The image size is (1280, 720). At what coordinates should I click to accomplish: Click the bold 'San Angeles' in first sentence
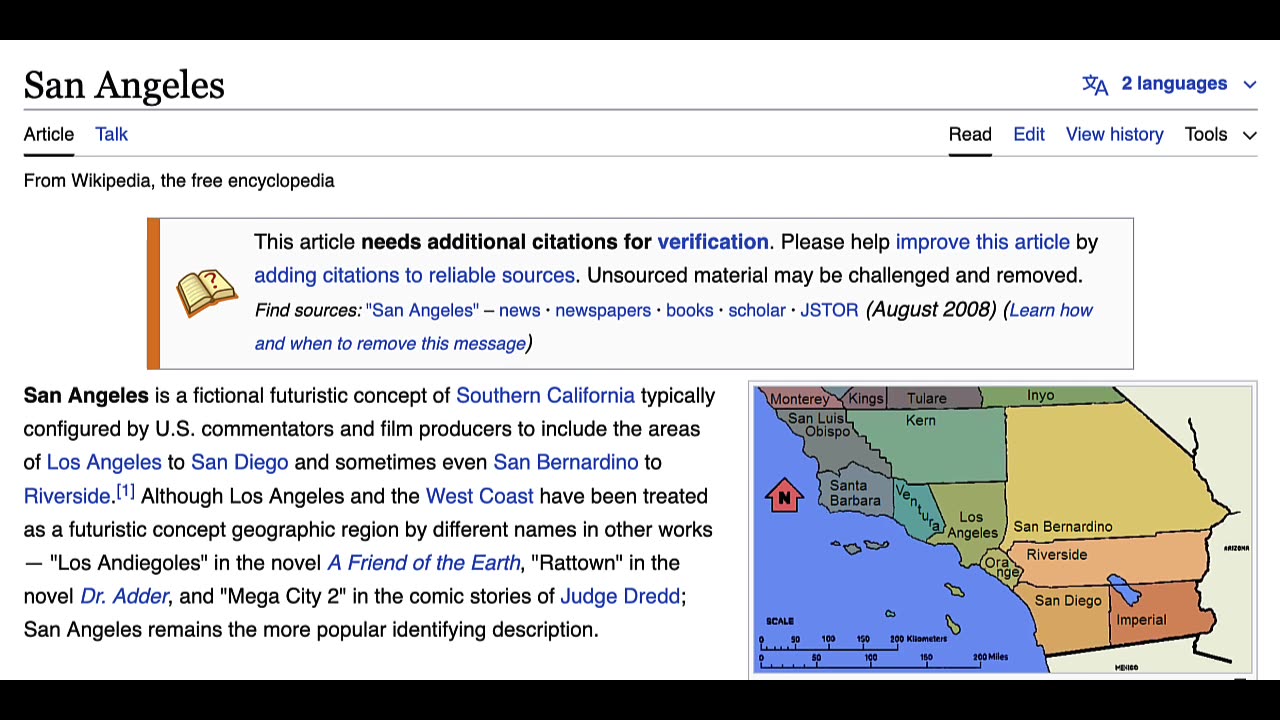(x=86, y=395)
